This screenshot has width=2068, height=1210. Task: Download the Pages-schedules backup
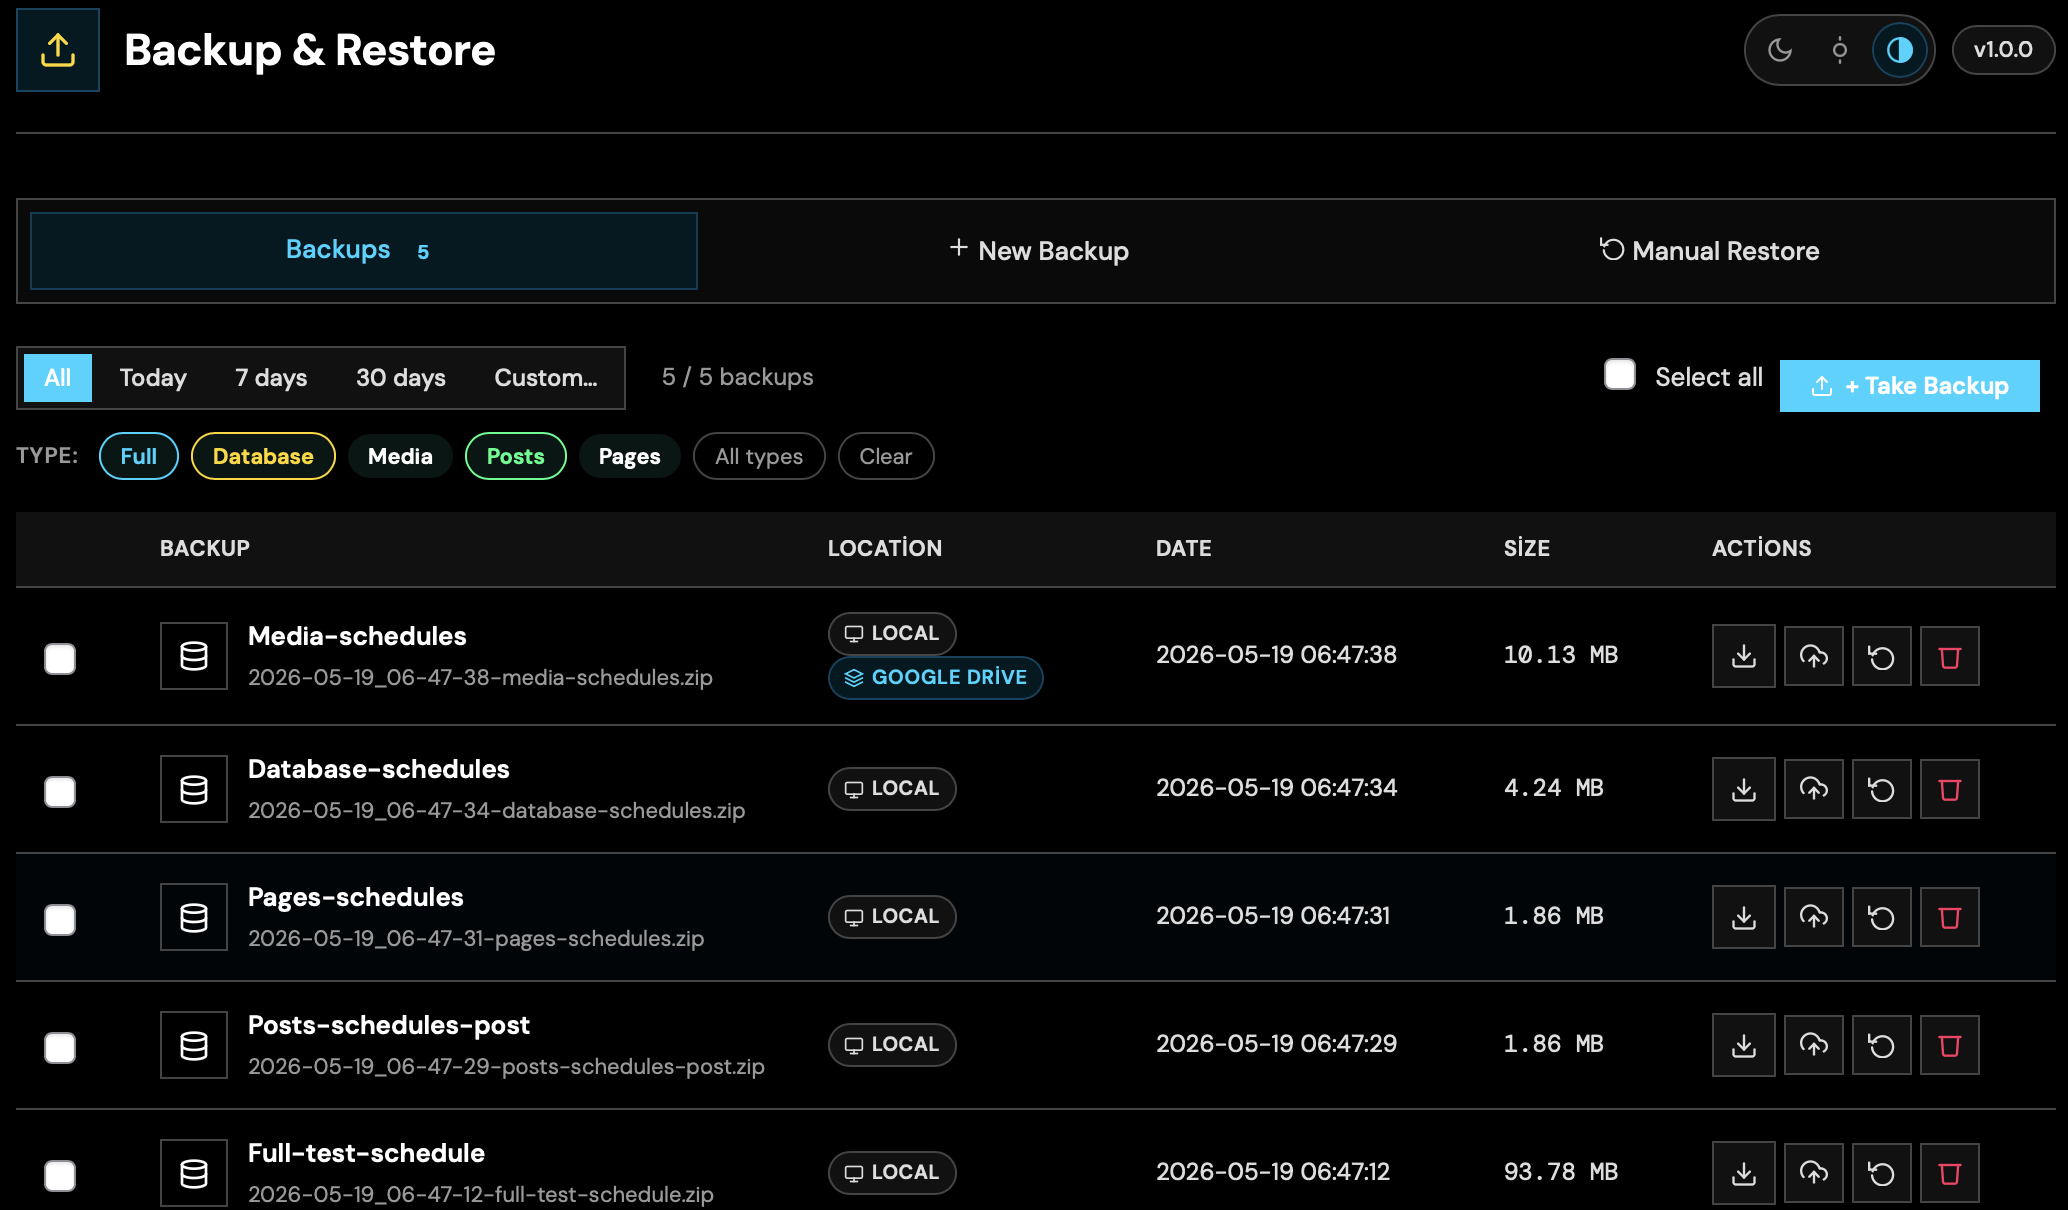tap(1744, 917)
